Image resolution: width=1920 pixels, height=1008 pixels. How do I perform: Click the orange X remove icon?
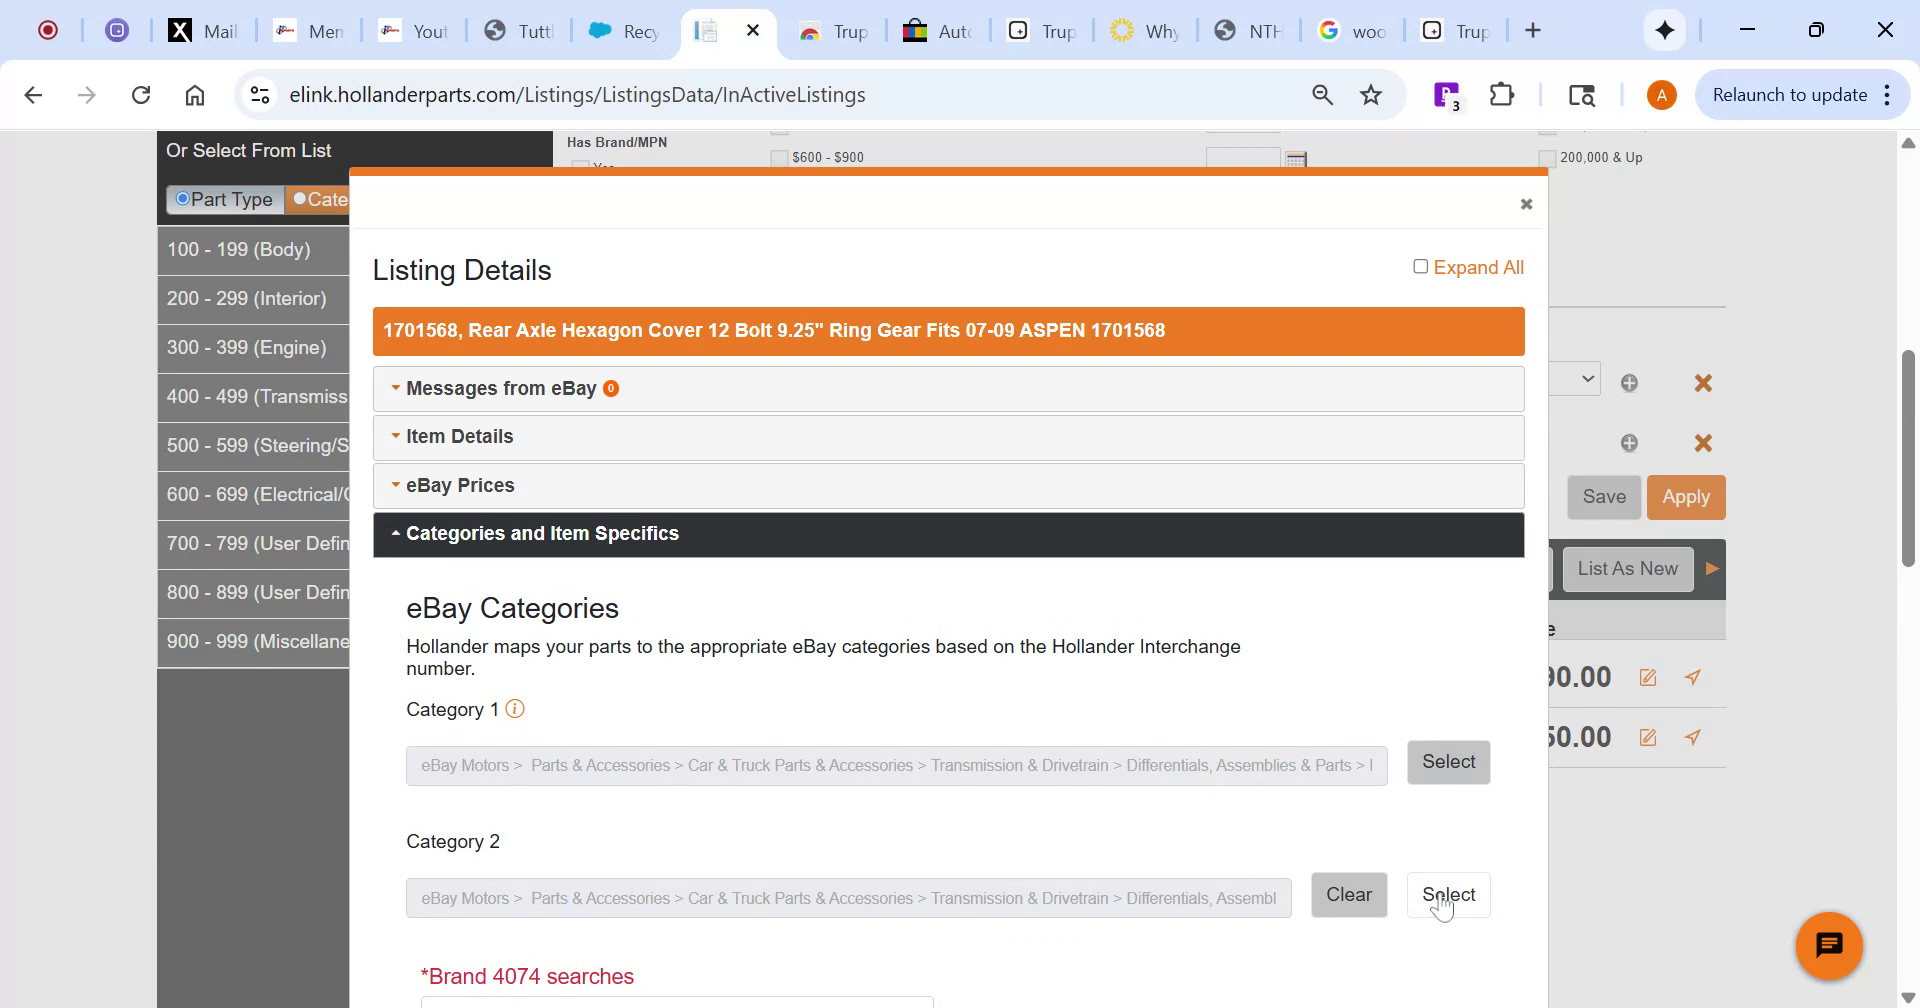1703,383
